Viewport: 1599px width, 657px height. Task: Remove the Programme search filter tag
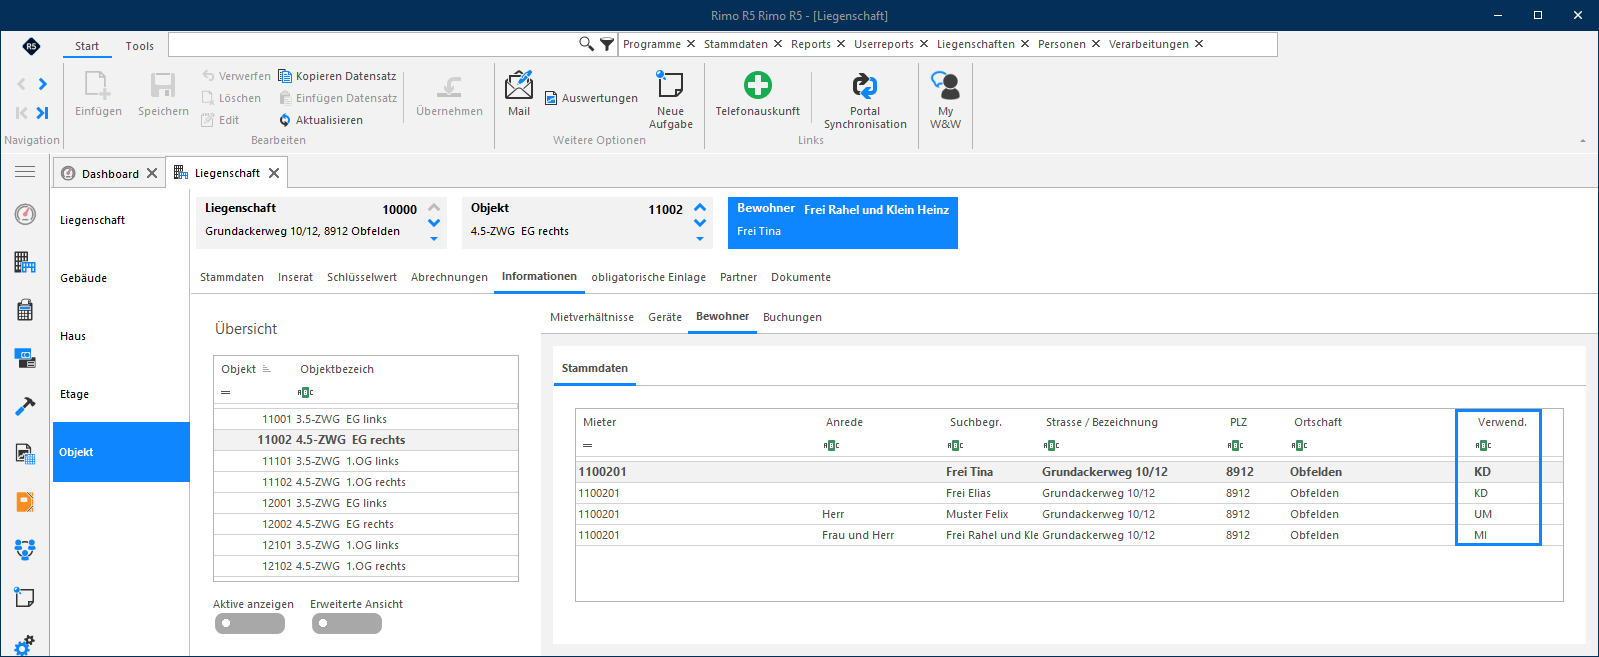[x=691, y=44]
